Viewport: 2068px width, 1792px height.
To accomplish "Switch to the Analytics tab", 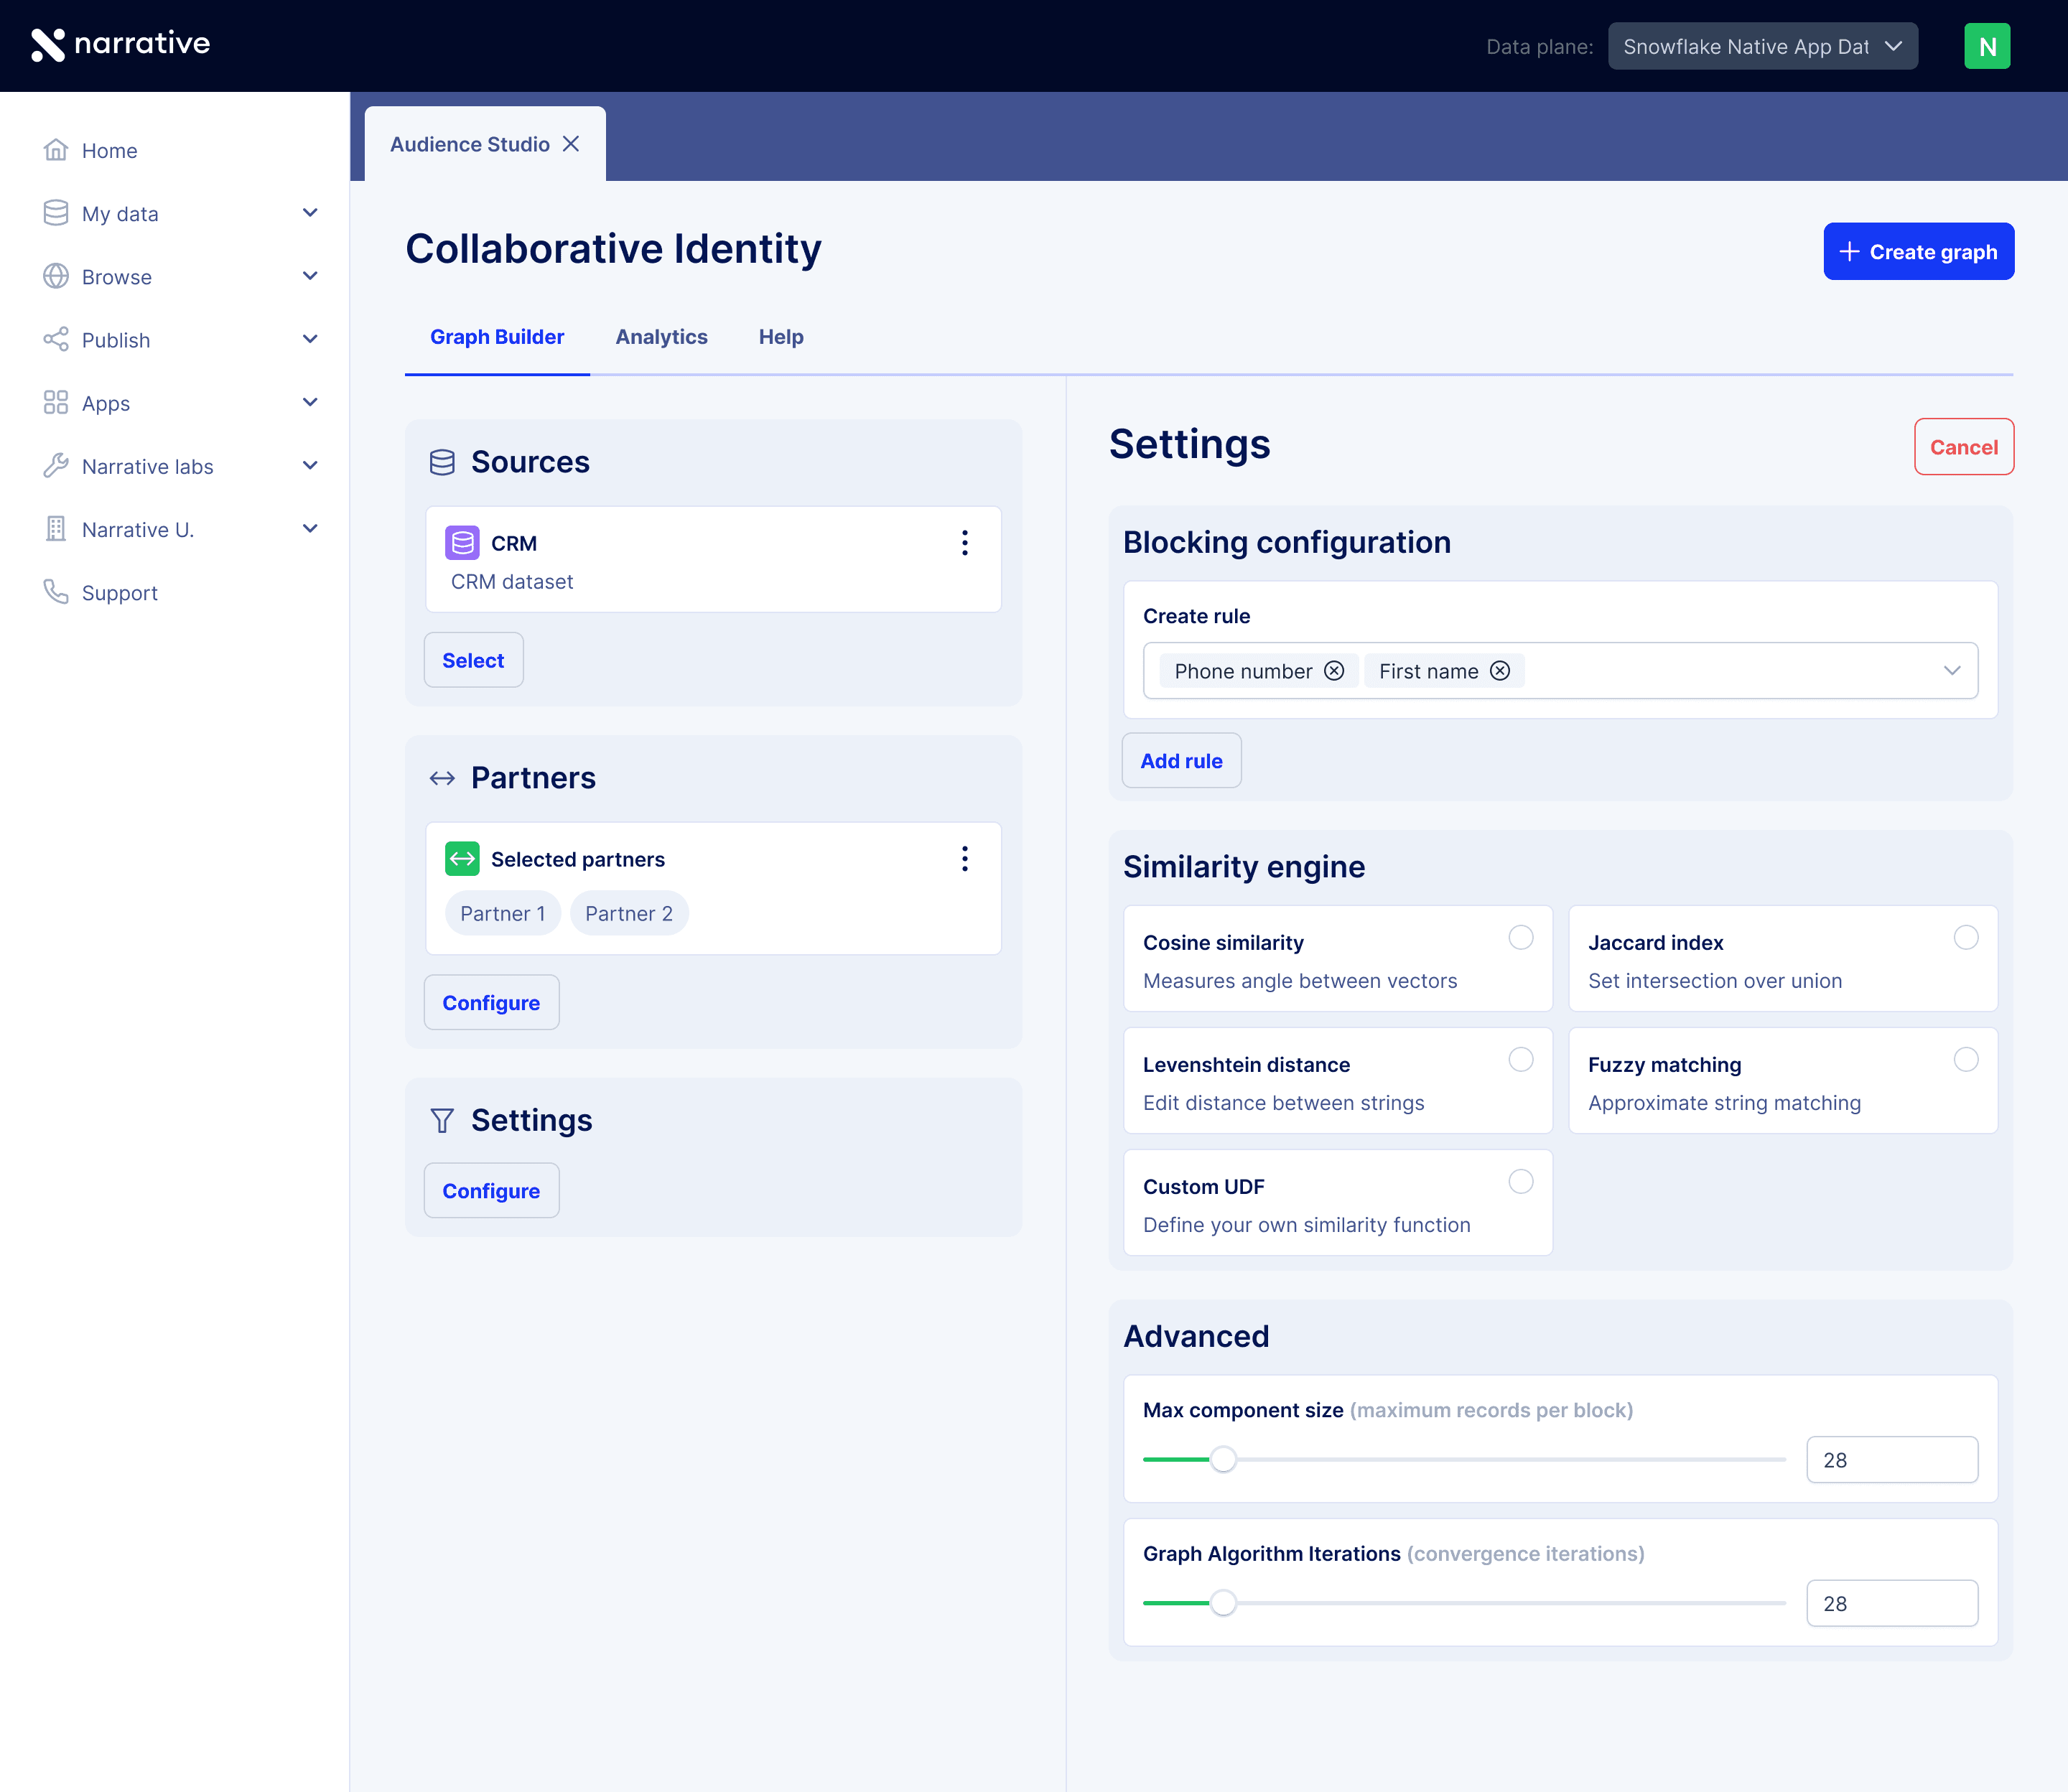I will point(661,337).
